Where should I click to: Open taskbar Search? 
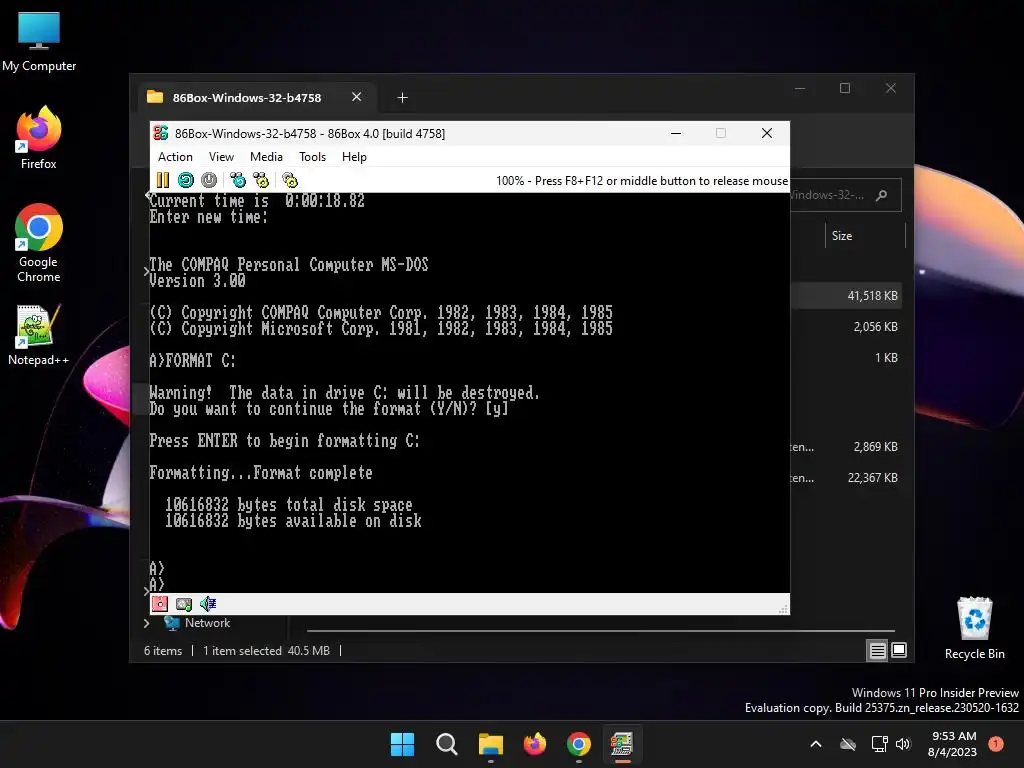tap(447, 744)
